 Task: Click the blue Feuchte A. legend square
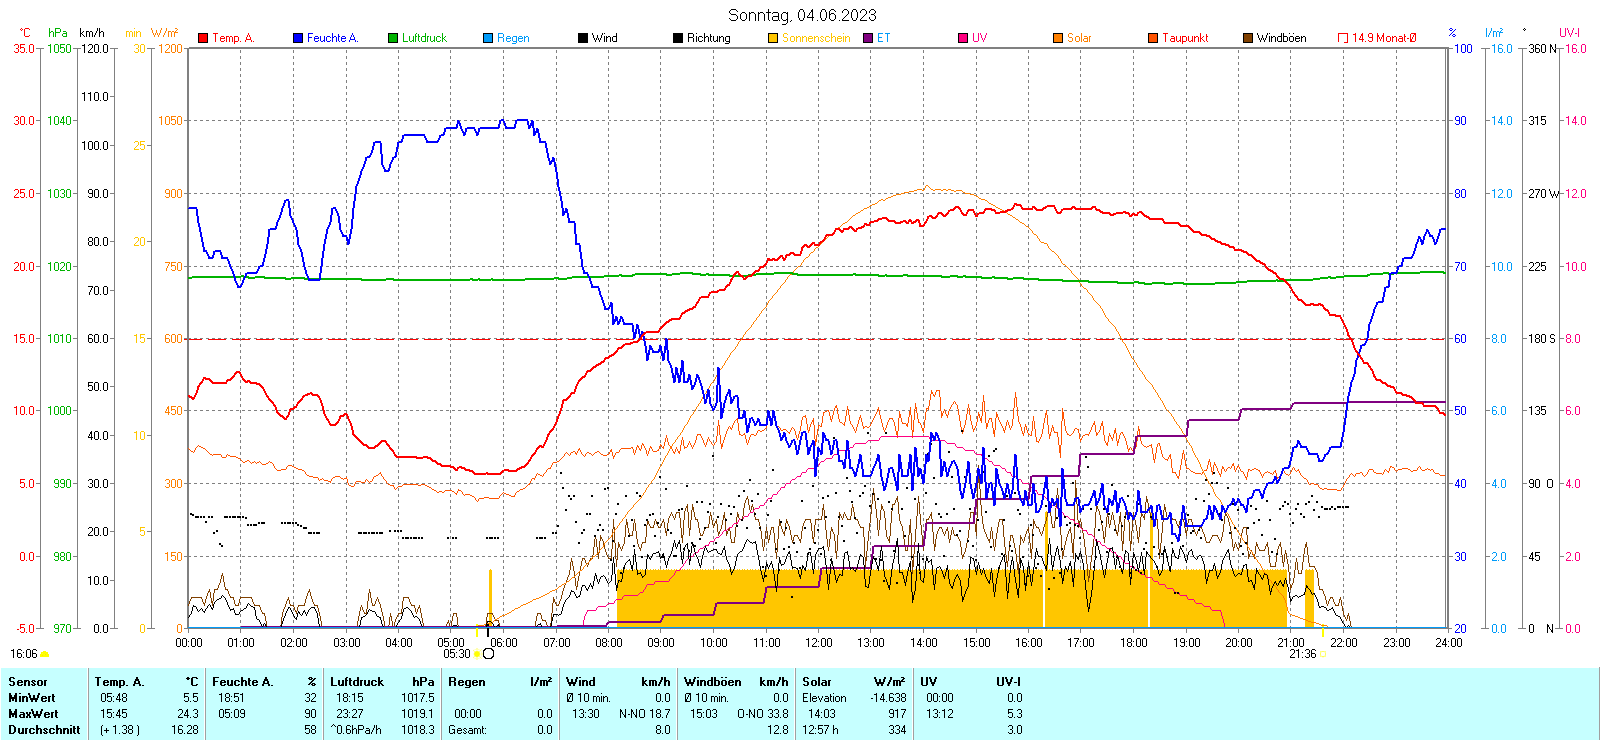[x=298, y=38]
